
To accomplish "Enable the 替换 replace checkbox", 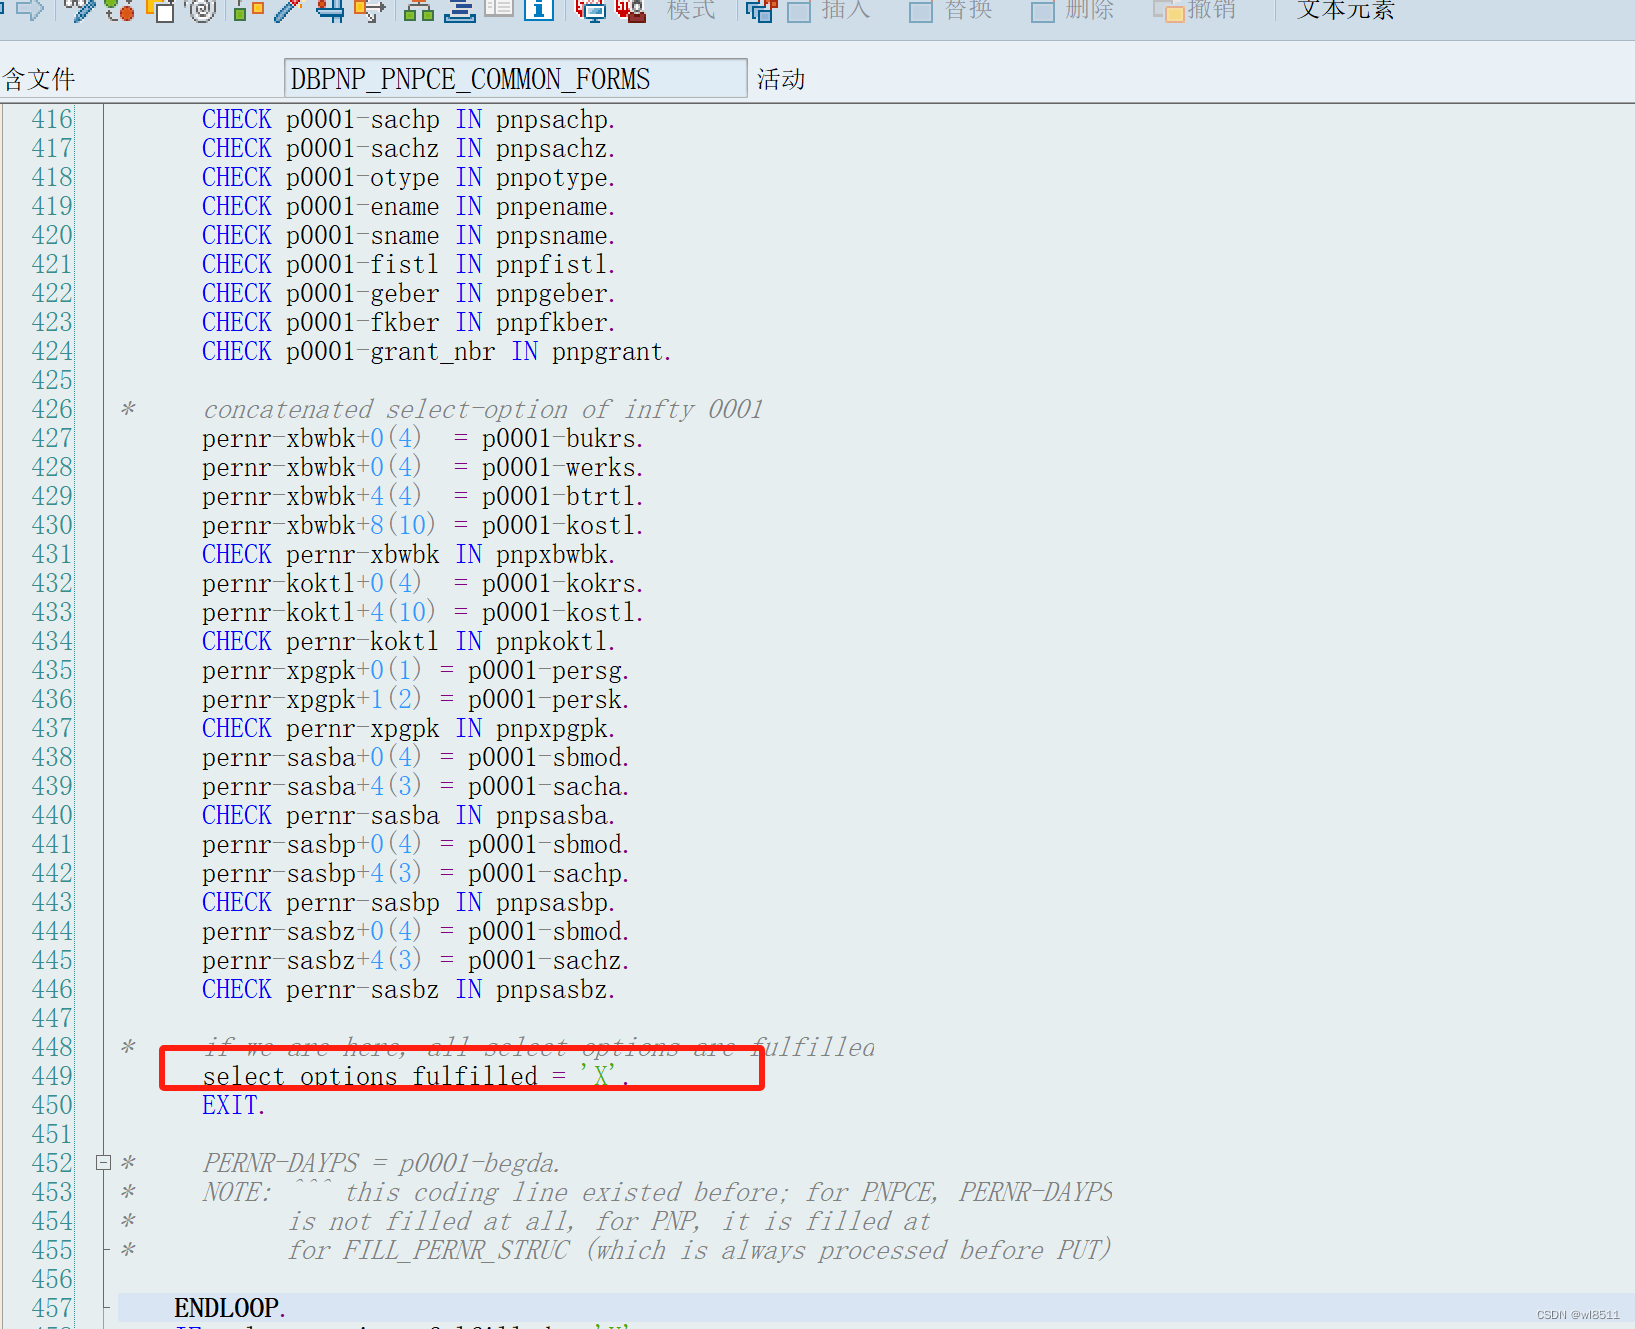I will click(x=921, y=13).
